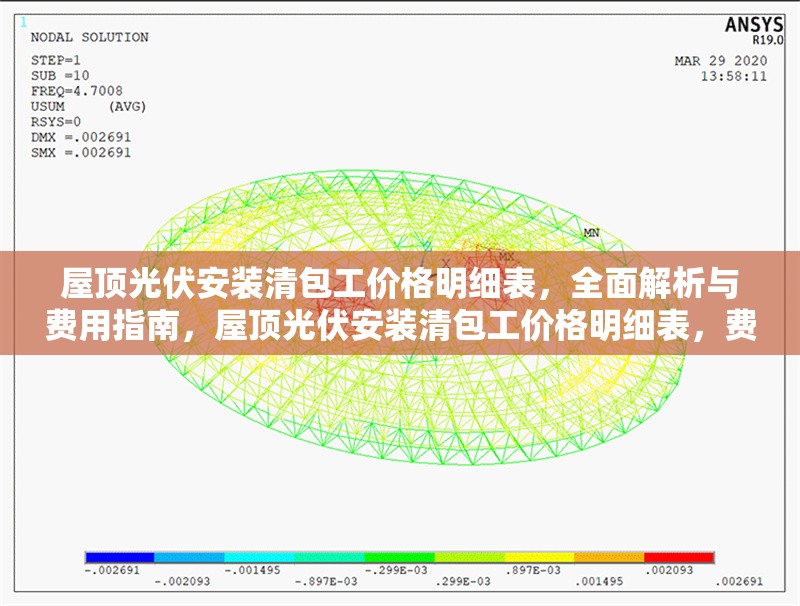
Task: Select the MX maximum marker on the model
Action: pyautogui.click(x=505, y=255)
